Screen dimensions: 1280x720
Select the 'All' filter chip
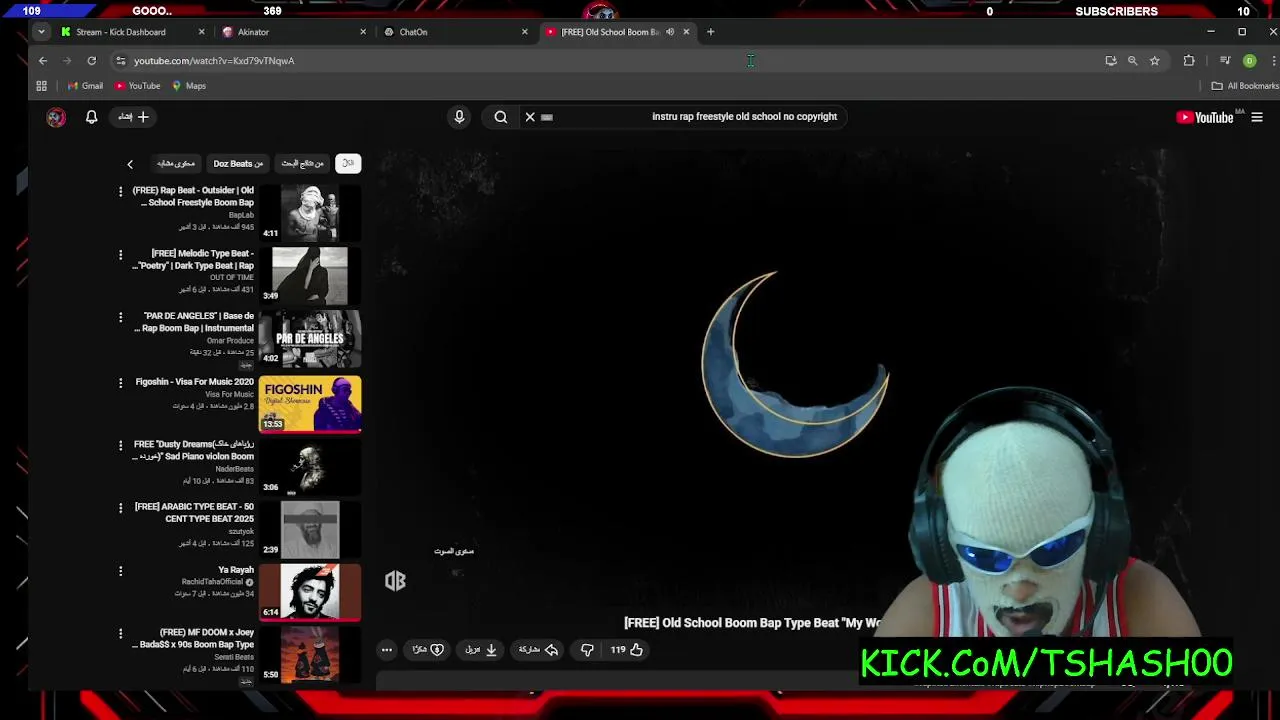(x=348, y=164)
